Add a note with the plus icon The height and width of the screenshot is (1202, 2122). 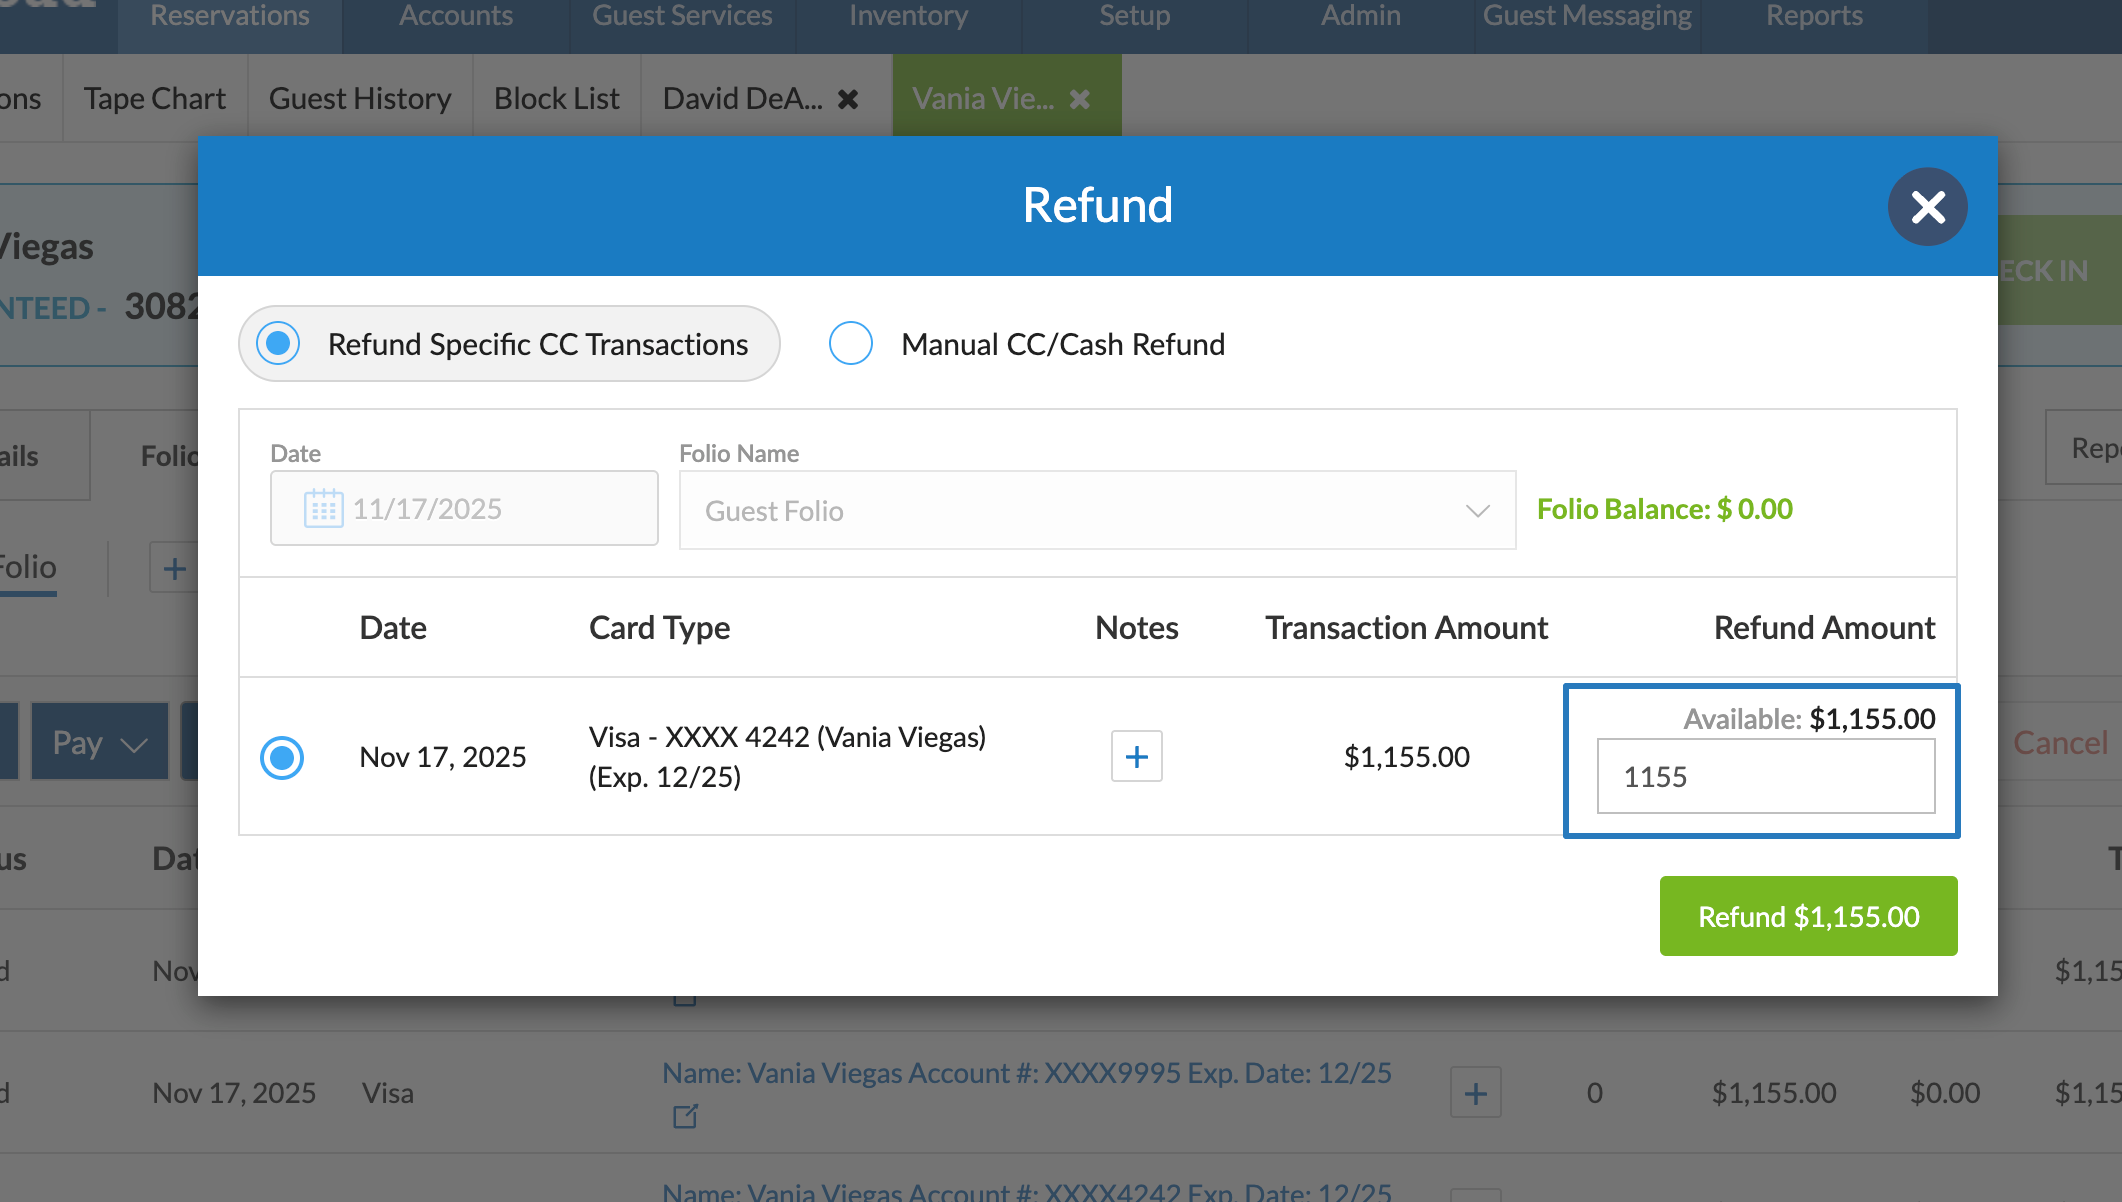coord(1136,757)
